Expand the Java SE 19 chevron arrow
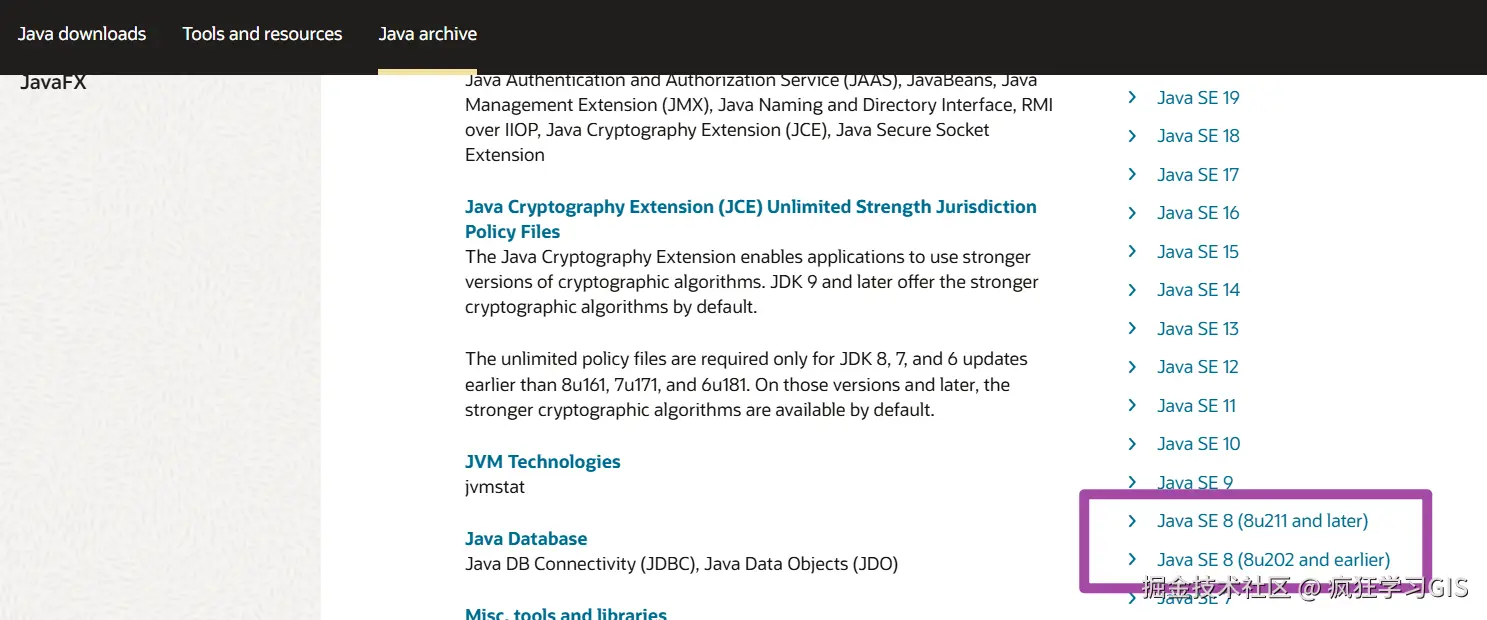Viewport: 1487px width, 620px height. [1132, 97]
